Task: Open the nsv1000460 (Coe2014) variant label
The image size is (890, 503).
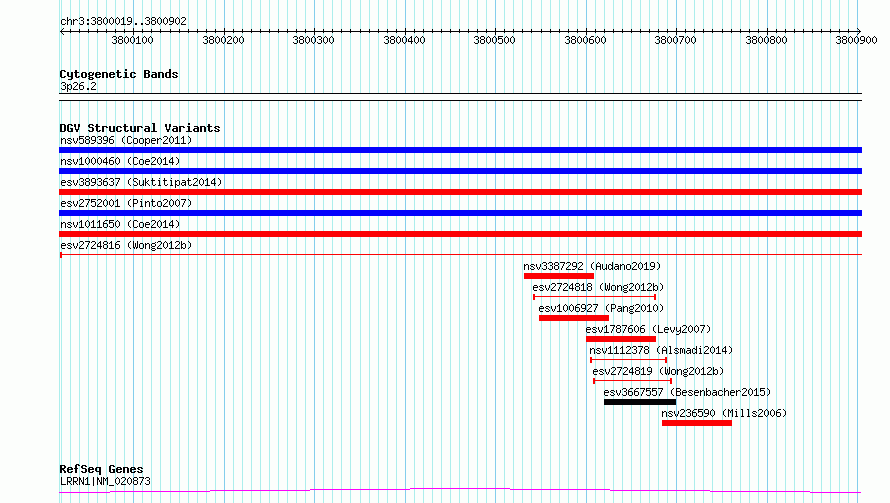Action: click(x=120, y=161)
